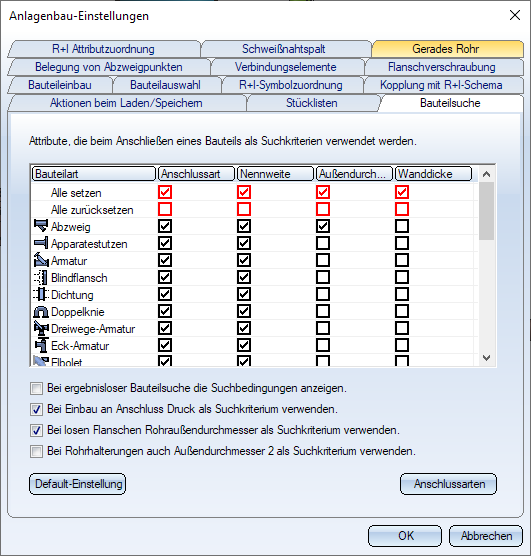Click the list scrollbar up arrow
The image size is (531, 556).
[487, 174]
